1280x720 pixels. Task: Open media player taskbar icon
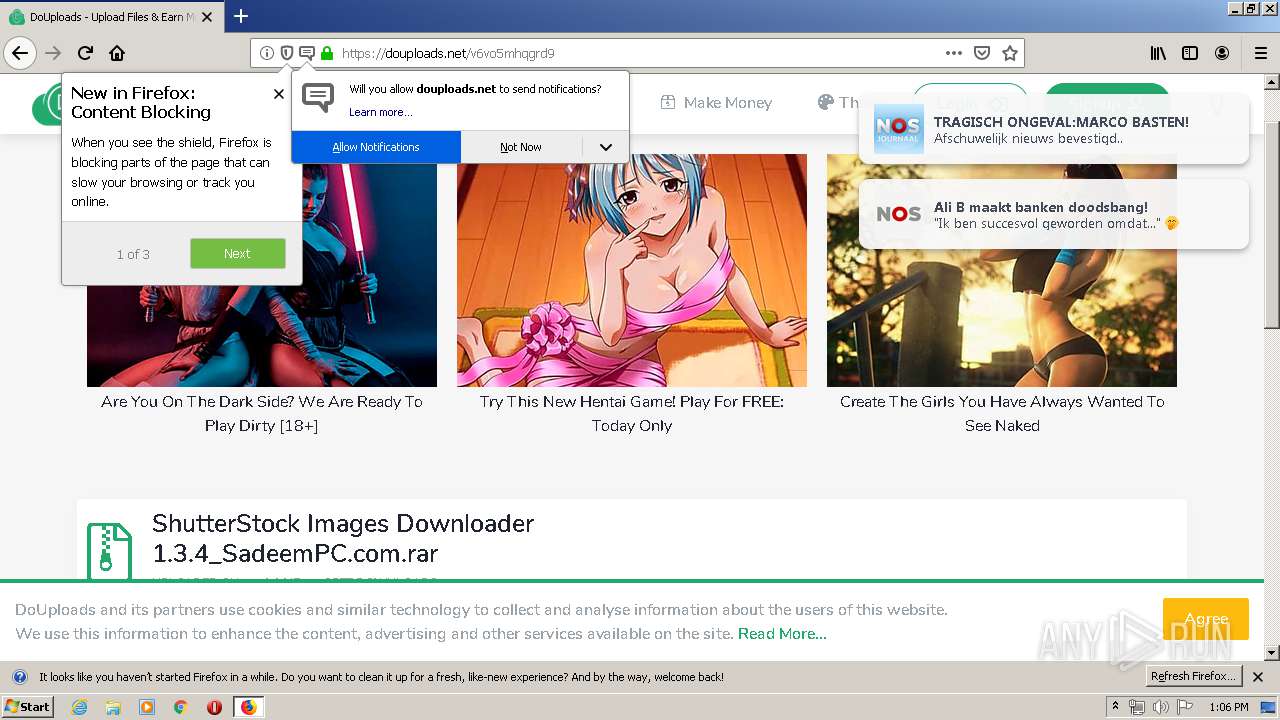pos(147,707)
